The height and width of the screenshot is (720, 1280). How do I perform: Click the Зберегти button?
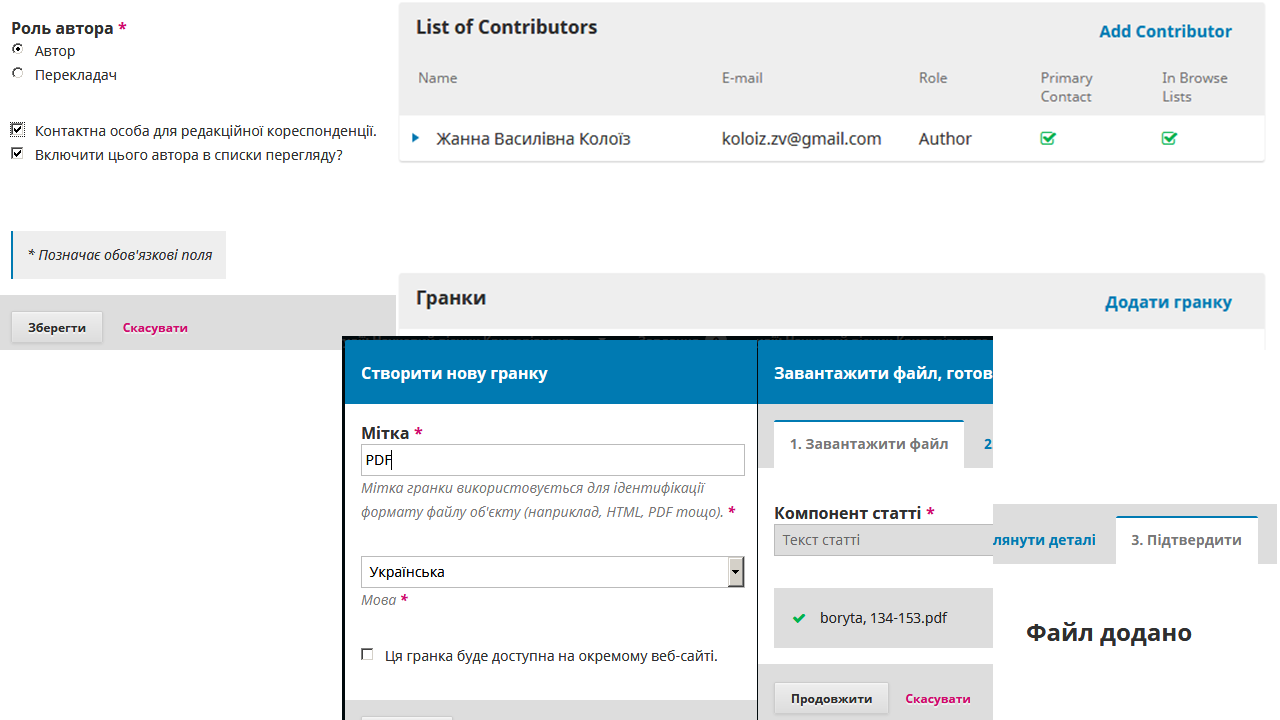coord(57,327)
